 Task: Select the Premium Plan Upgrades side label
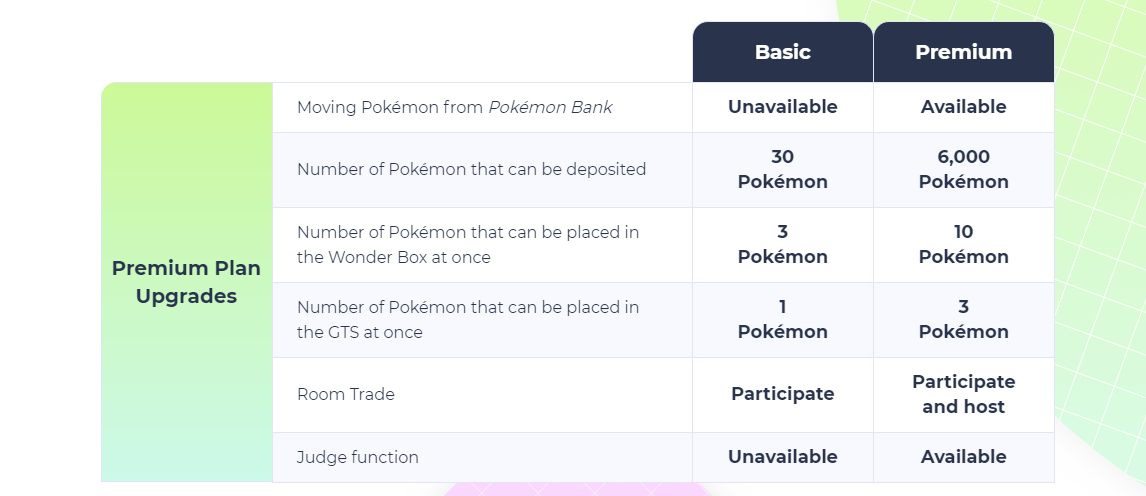point(186,282)
